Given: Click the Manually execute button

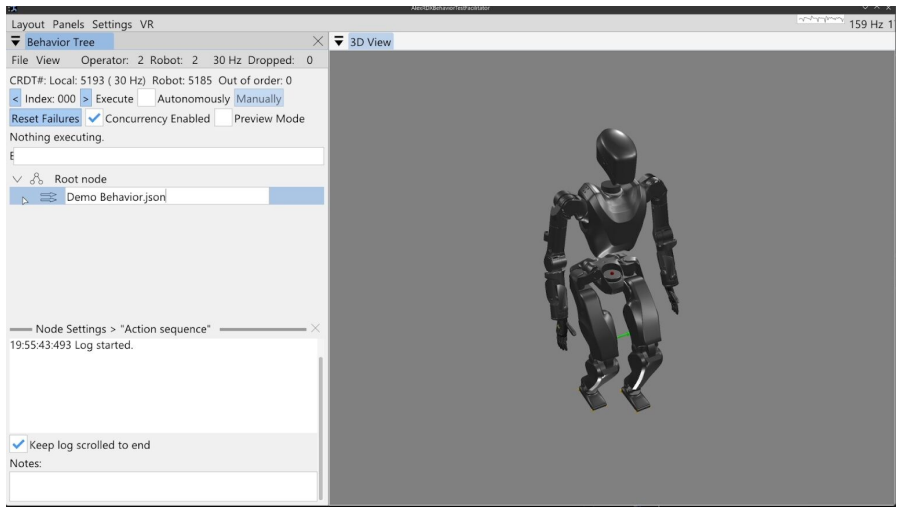Looking at the screenshot, I should (258, 98).
